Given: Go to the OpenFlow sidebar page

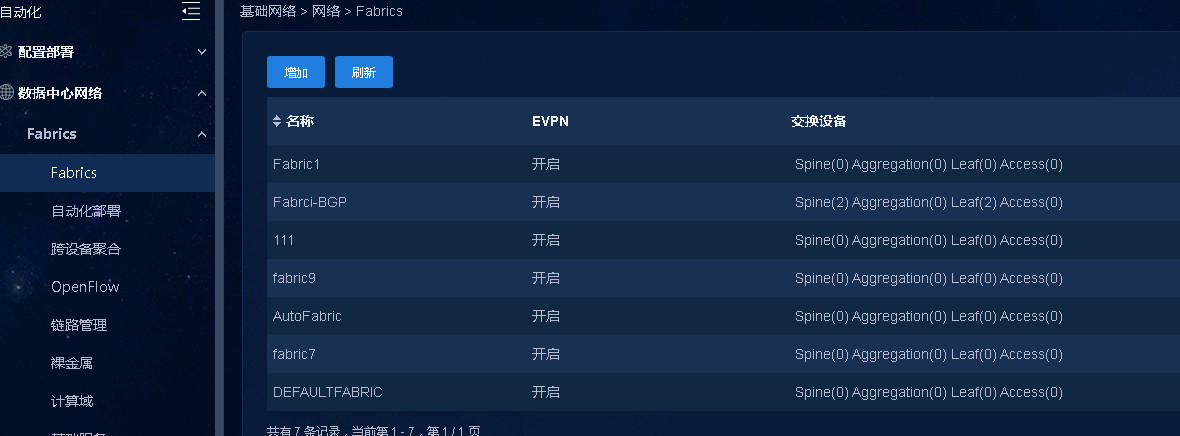Looking at the screenshot, I should 85,287.
